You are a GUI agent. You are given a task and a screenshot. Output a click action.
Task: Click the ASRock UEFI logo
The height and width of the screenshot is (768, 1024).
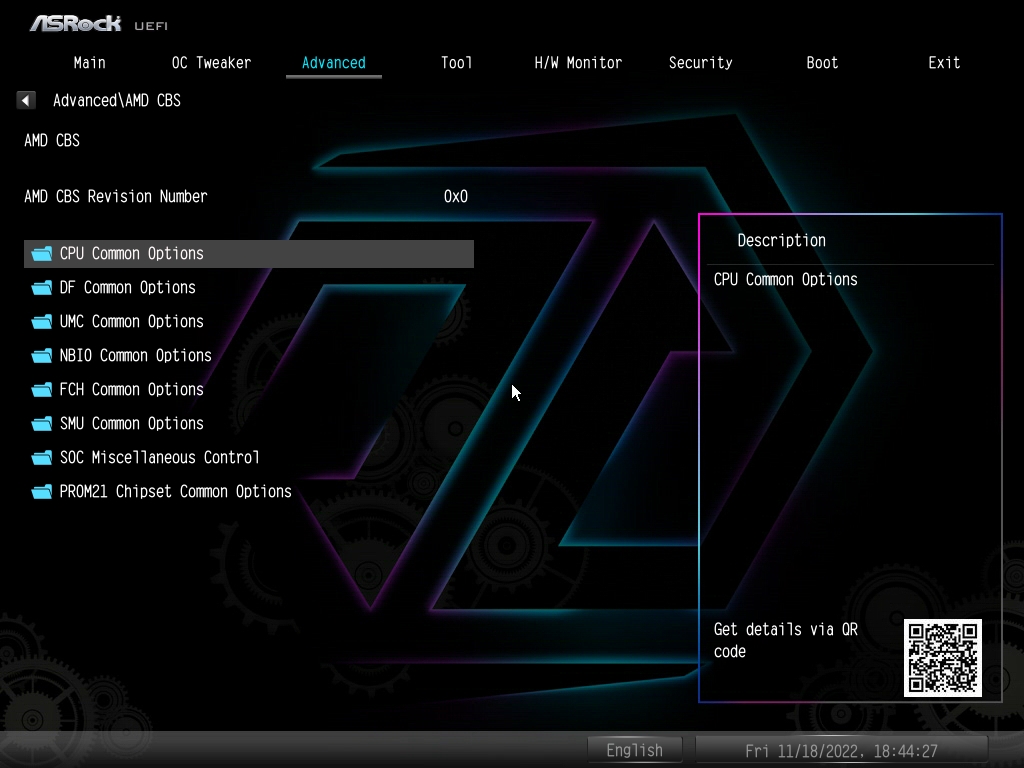[99, 24]
